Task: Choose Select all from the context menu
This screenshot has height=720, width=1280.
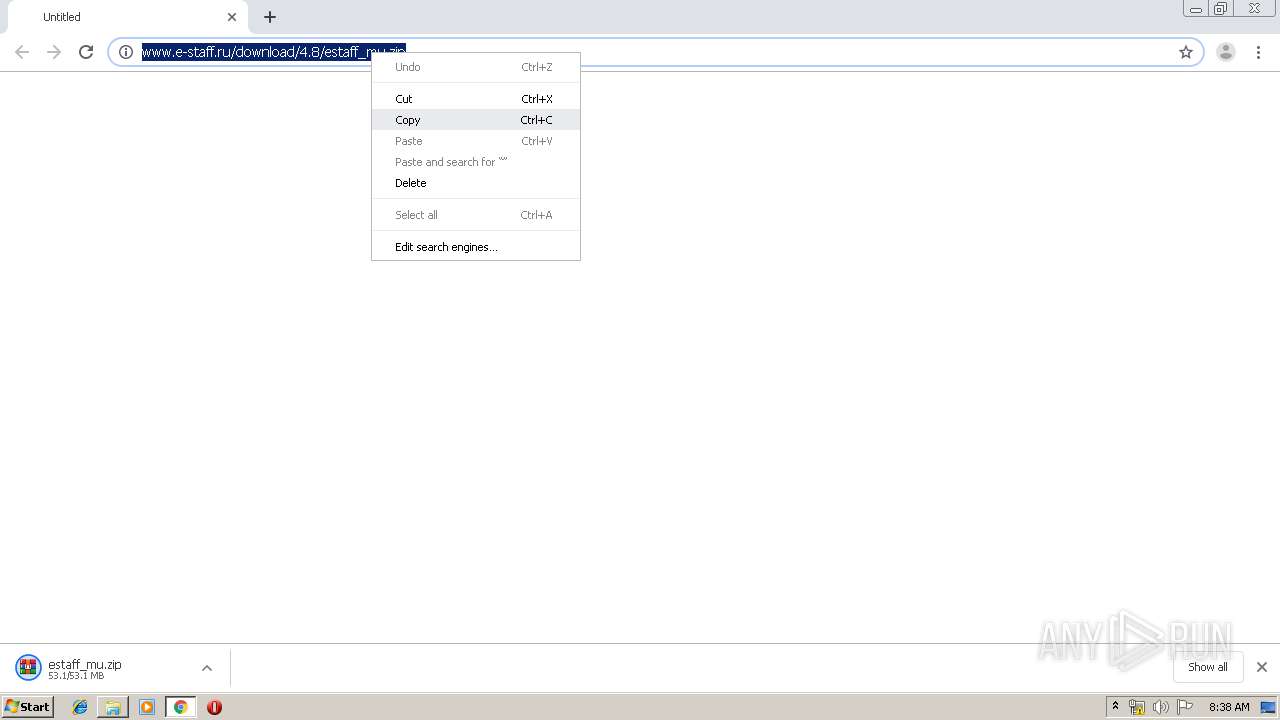Action: 476,215
